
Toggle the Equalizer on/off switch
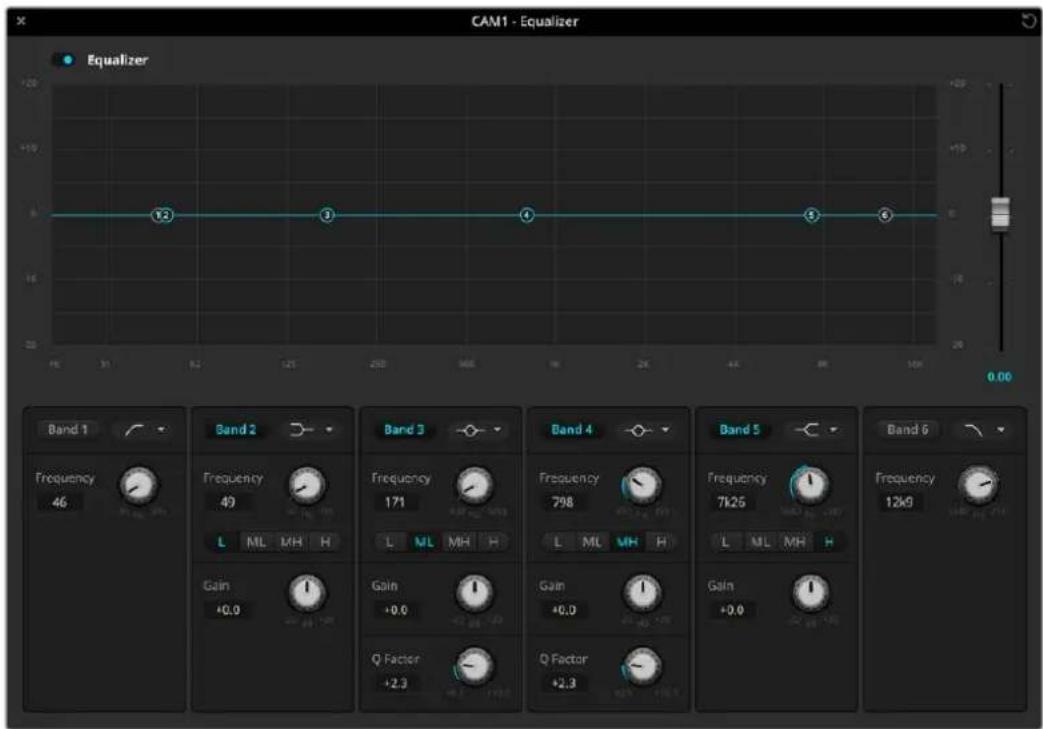(x=64, y=60)
